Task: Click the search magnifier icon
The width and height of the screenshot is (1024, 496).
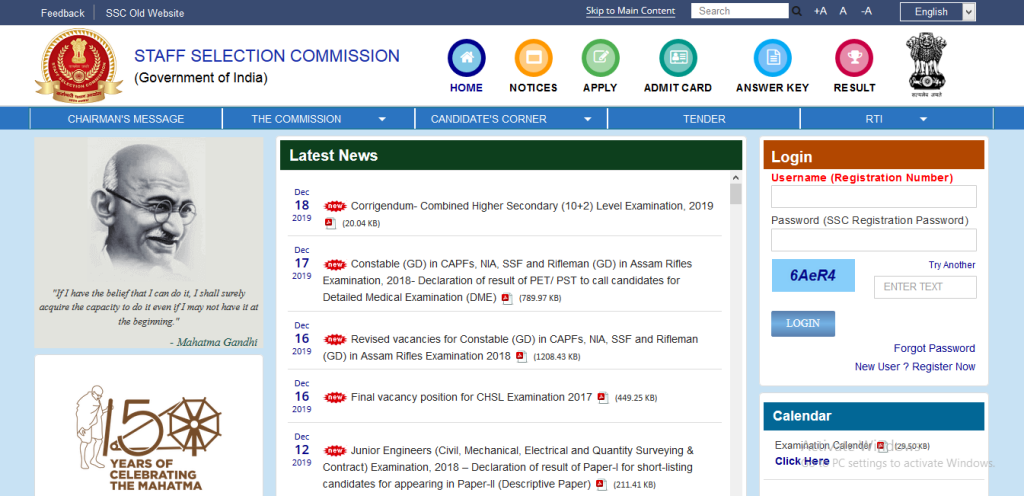Action: pyautogui.click(x=797, y=11)
